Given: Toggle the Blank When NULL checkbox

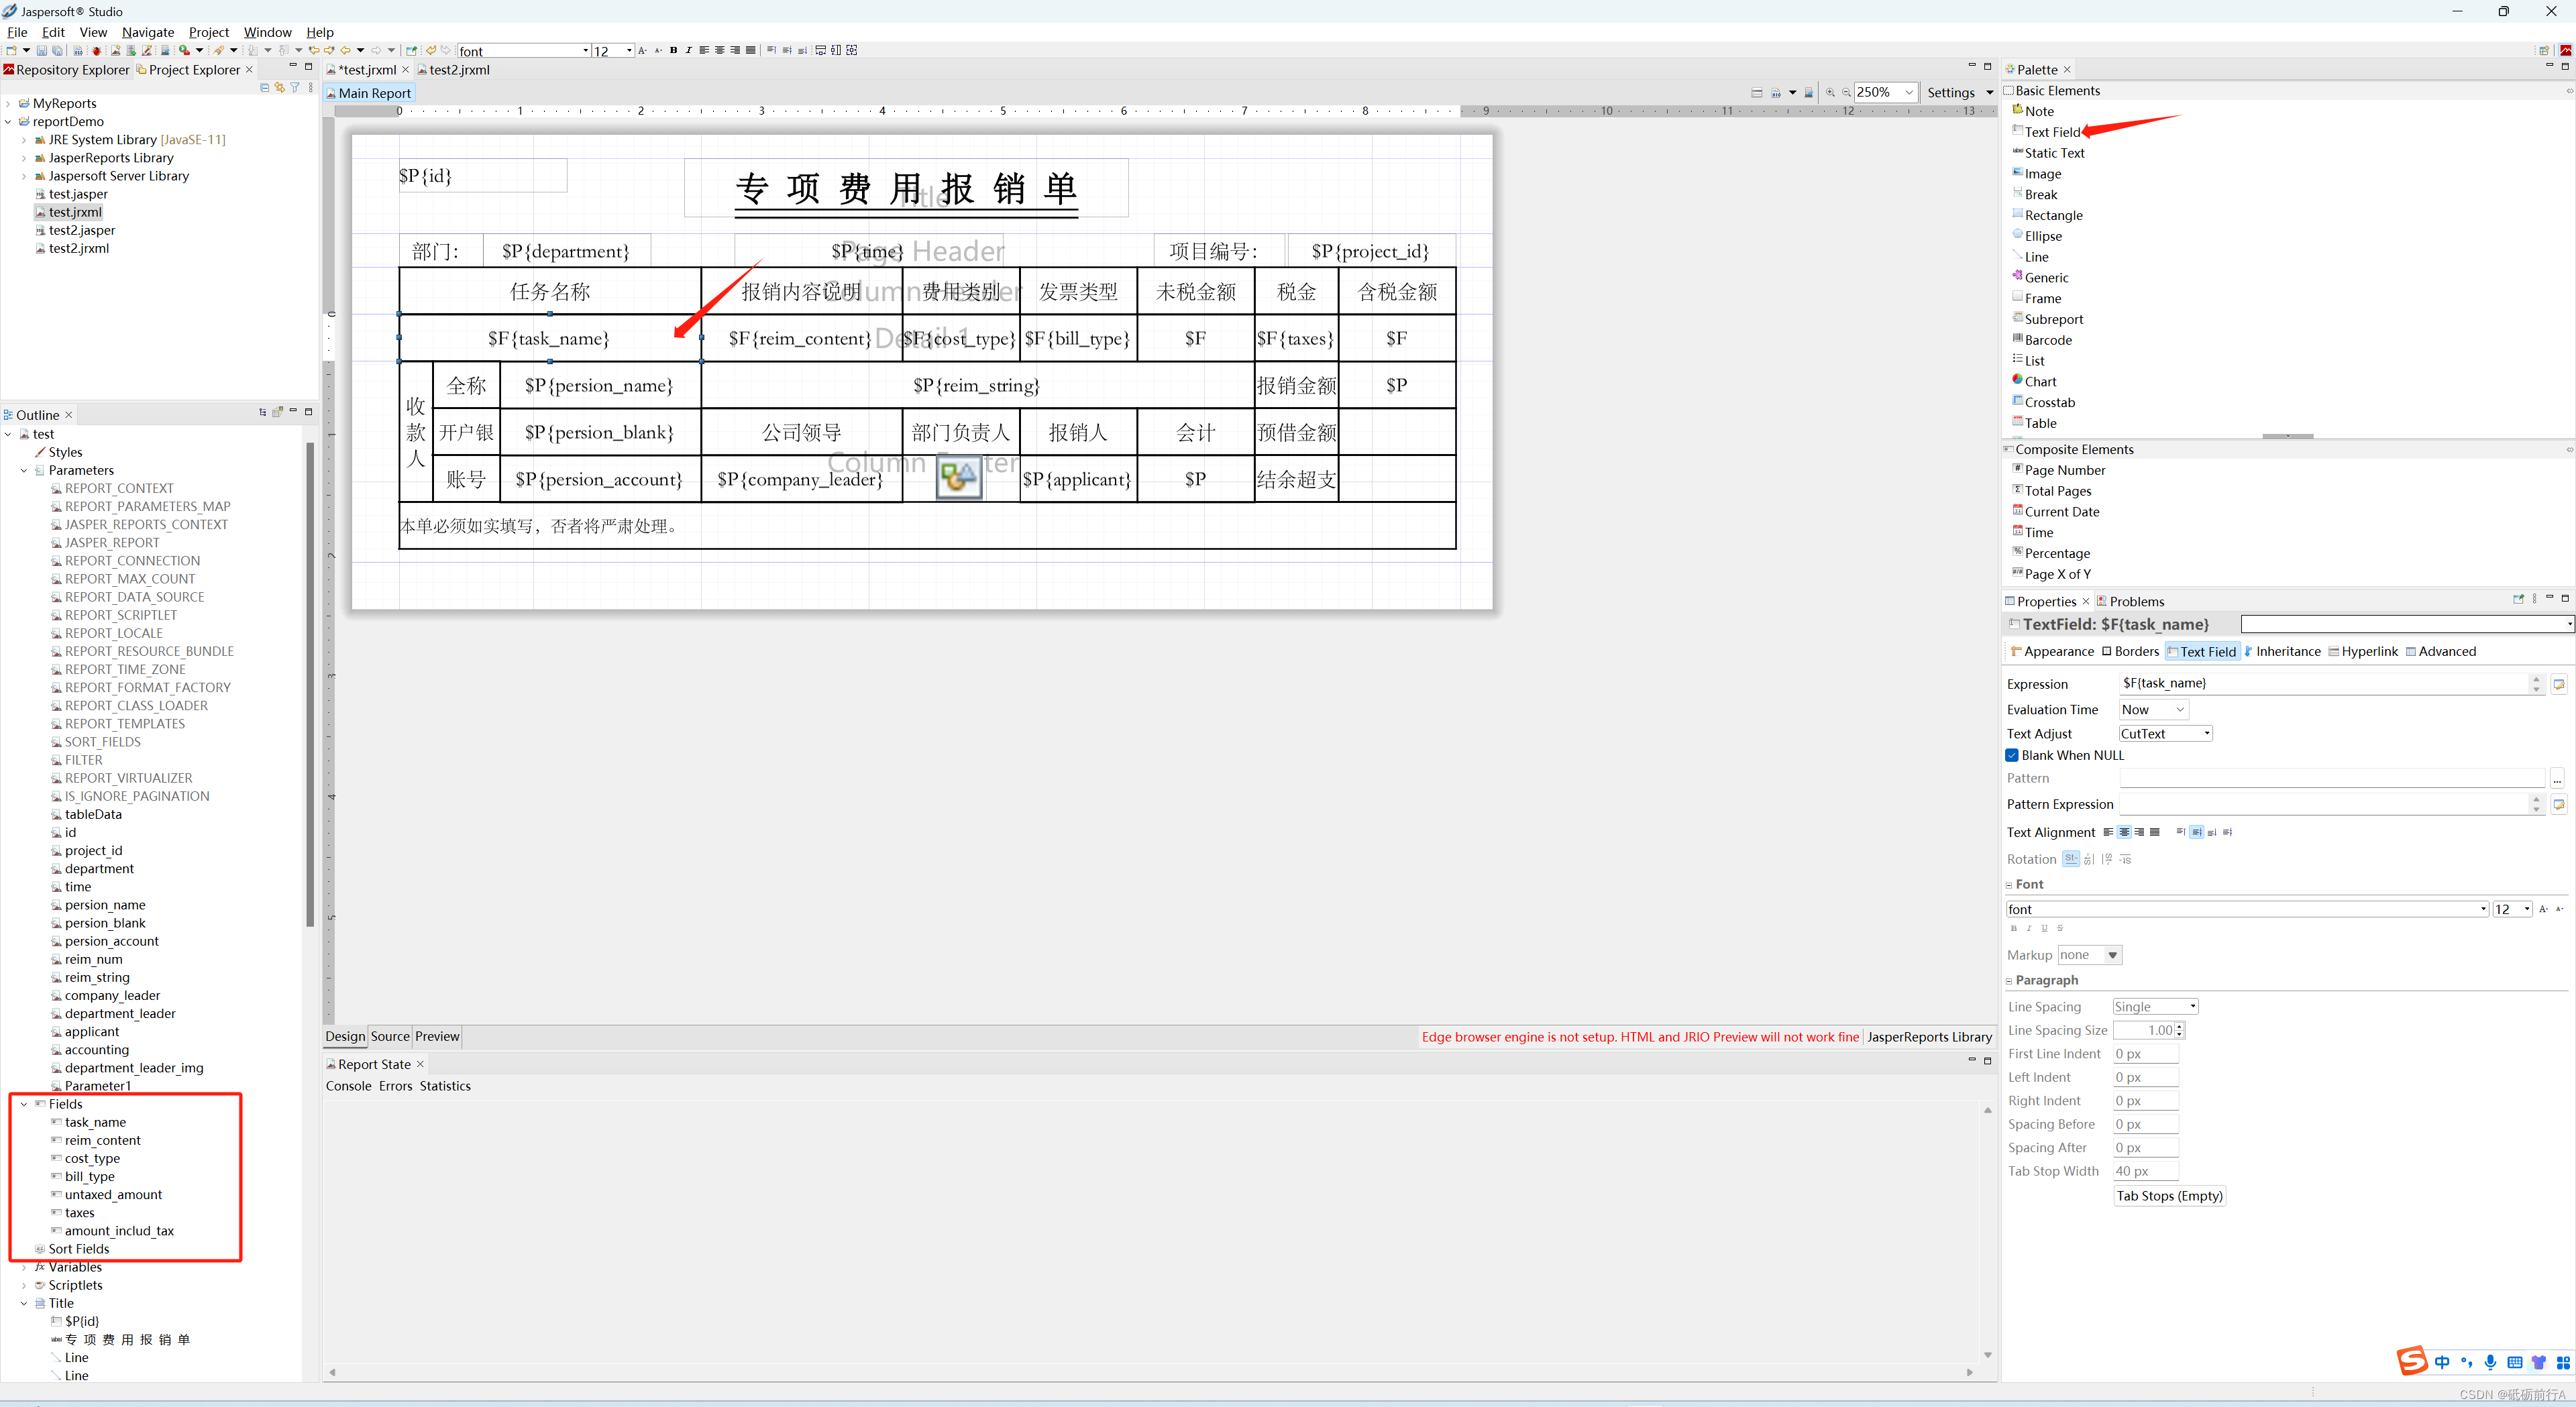Looking at the screenshot, I should pyautogui.click(x=2012, y=755).
